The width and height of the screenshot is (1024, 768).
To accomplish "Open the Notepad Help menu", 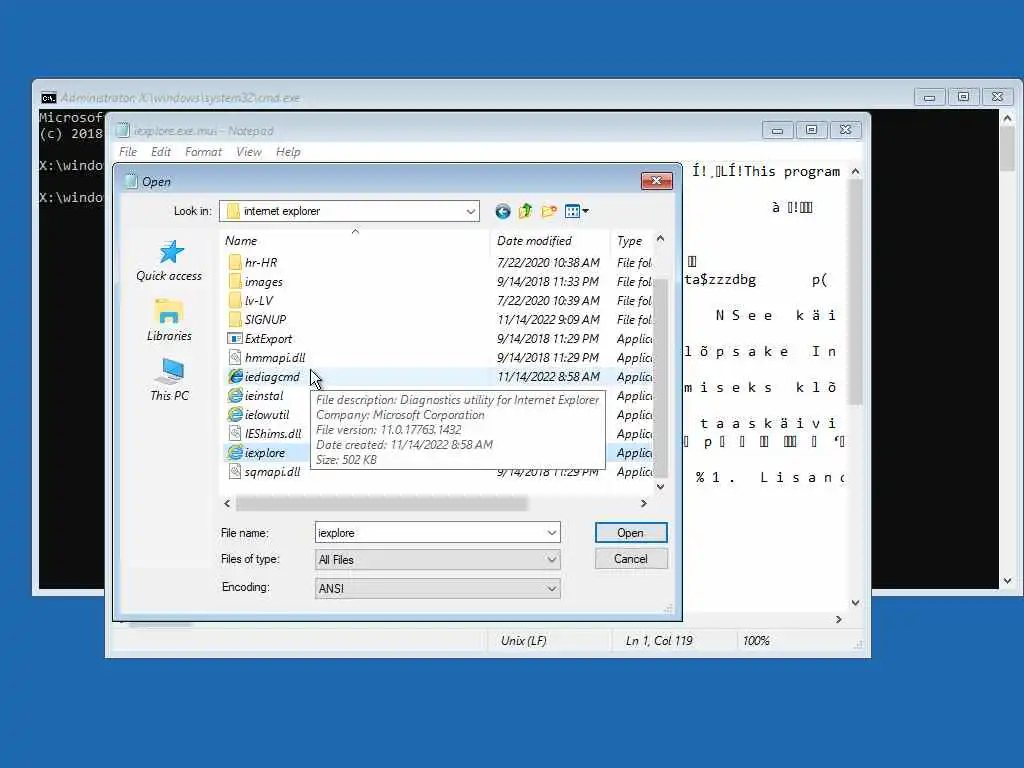I will [288, 152].
